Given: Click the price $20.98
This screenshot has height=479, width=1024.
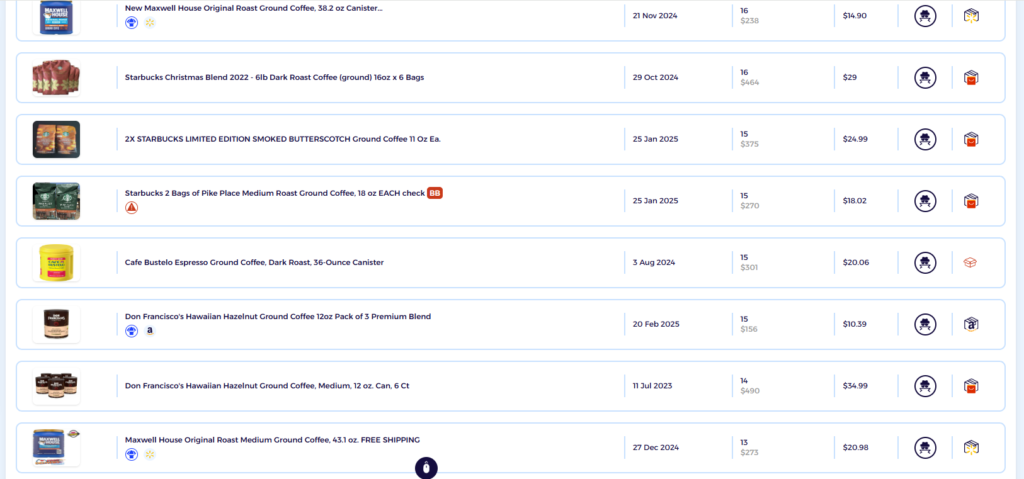Looking at the screenshot, I should coord(856,448).
